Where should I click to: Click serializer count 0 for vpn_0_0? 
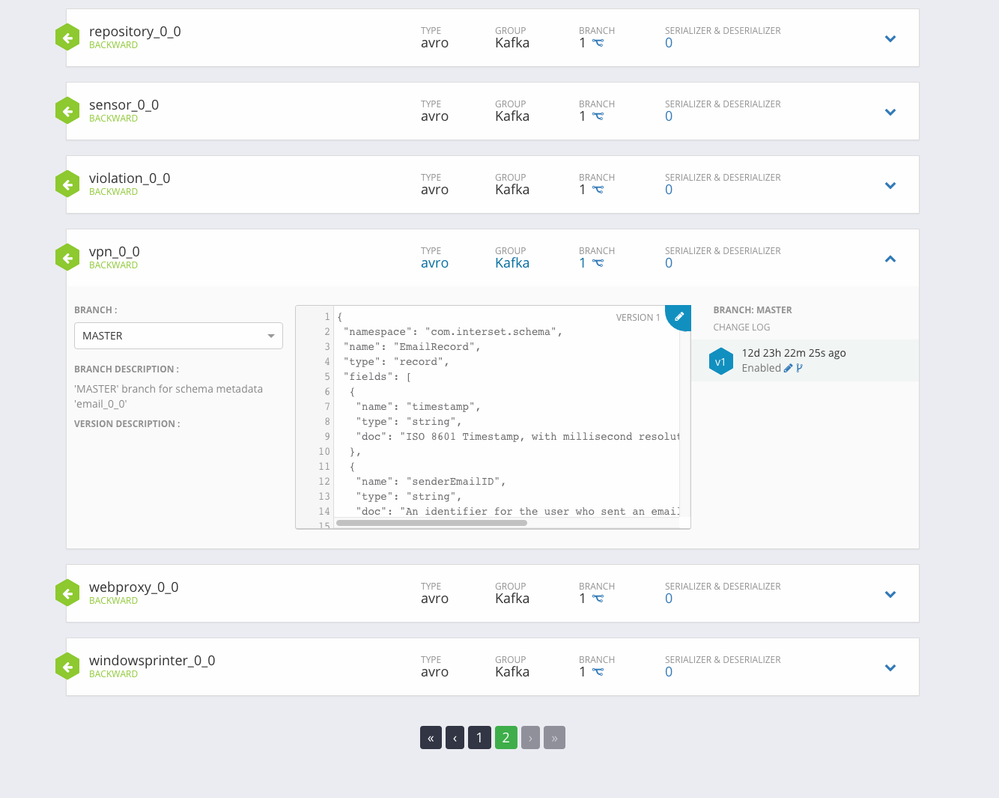(668, 263)
